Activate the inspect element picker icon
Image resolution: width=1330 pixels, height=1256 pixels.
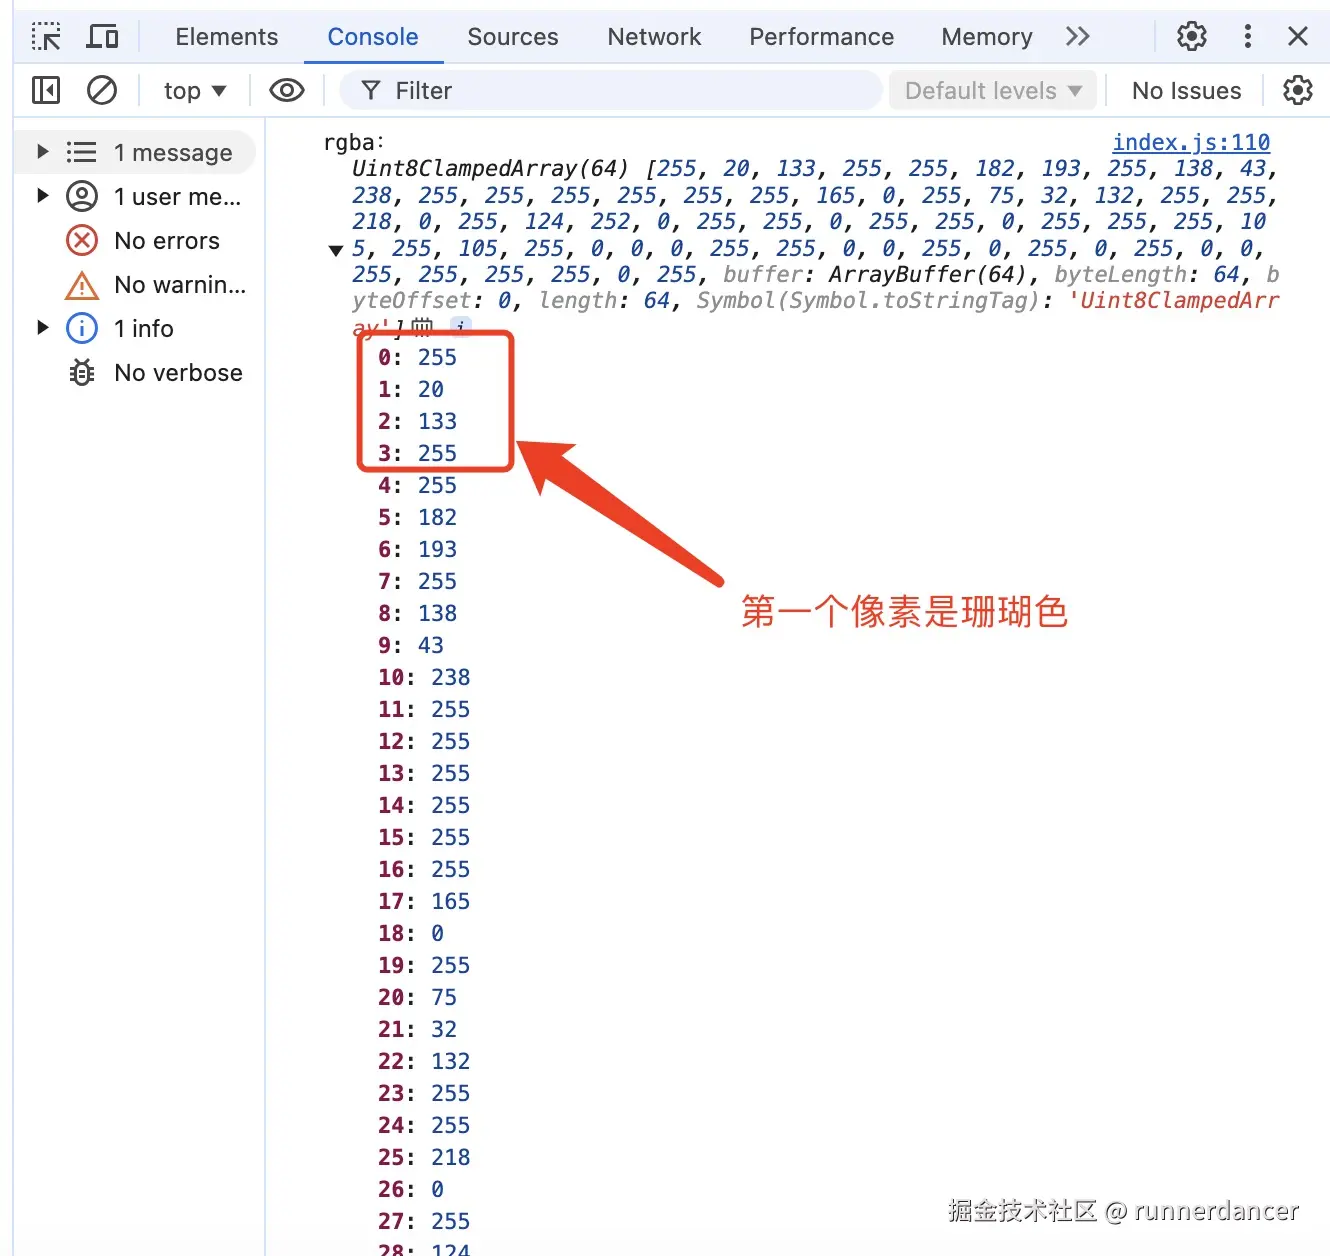pos(46,37)
